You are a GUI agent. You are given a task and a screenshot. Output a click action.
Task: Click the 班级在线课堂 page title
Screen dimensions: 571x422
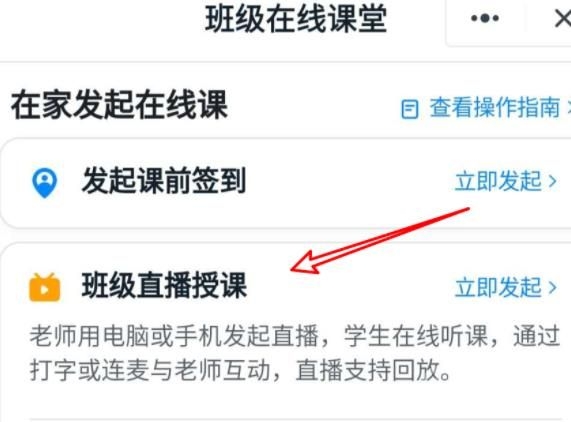(x=296, y=19)
